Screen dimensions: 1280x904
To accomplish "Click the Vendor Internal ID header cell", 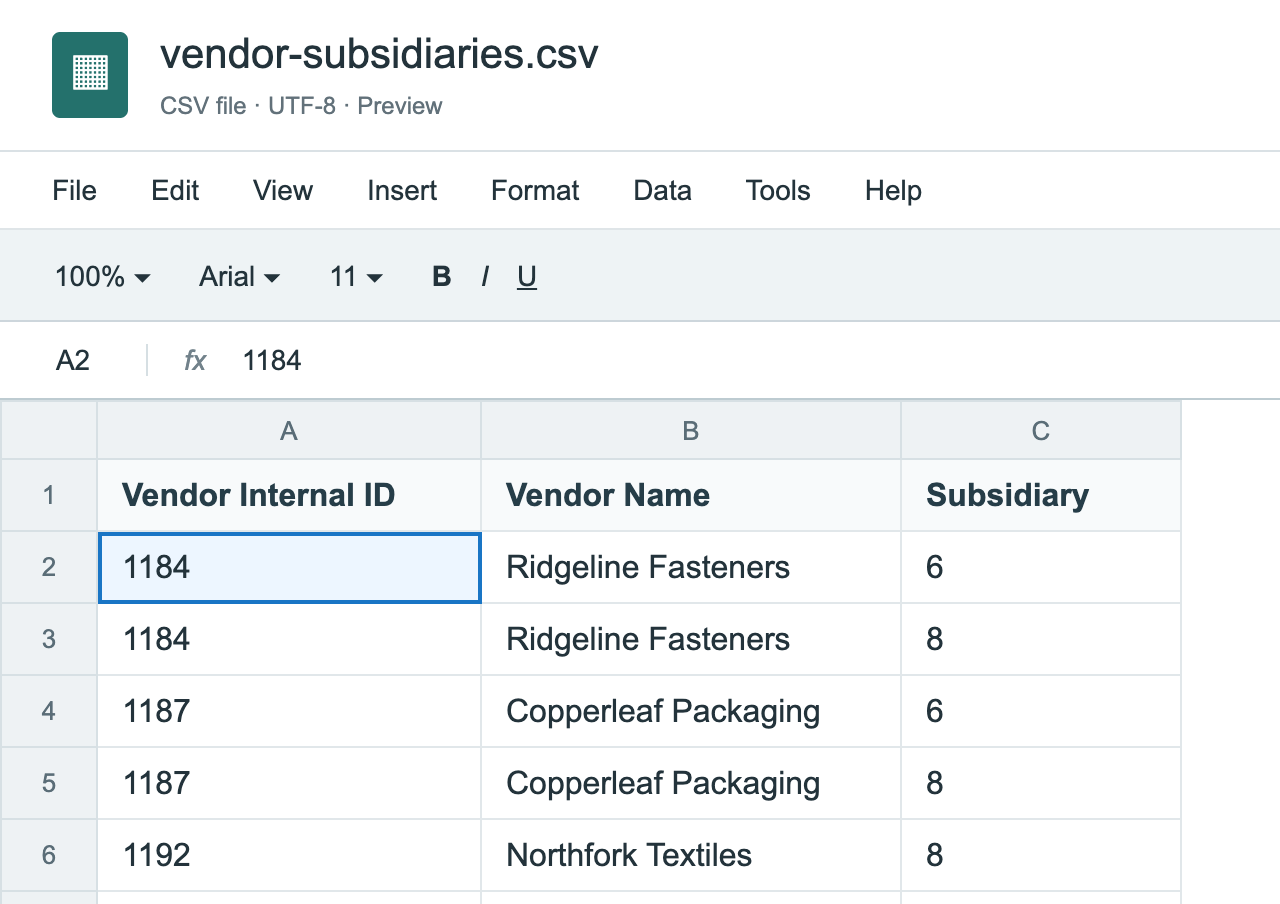I will [x=289, y=495].
